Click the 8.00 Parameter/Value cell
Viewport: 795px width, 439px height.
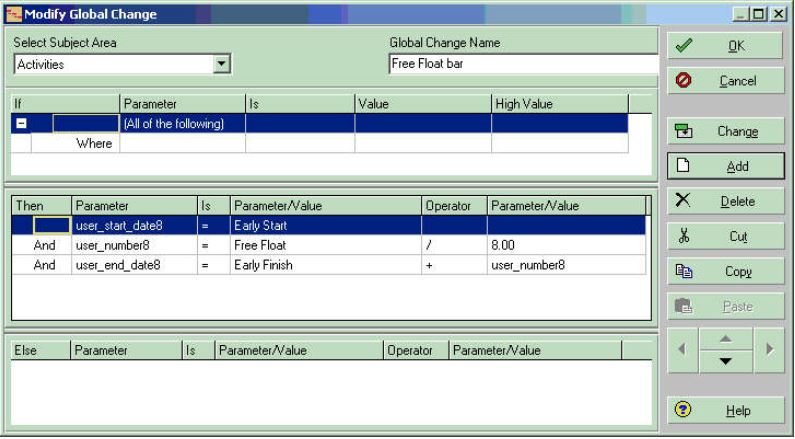565,245
